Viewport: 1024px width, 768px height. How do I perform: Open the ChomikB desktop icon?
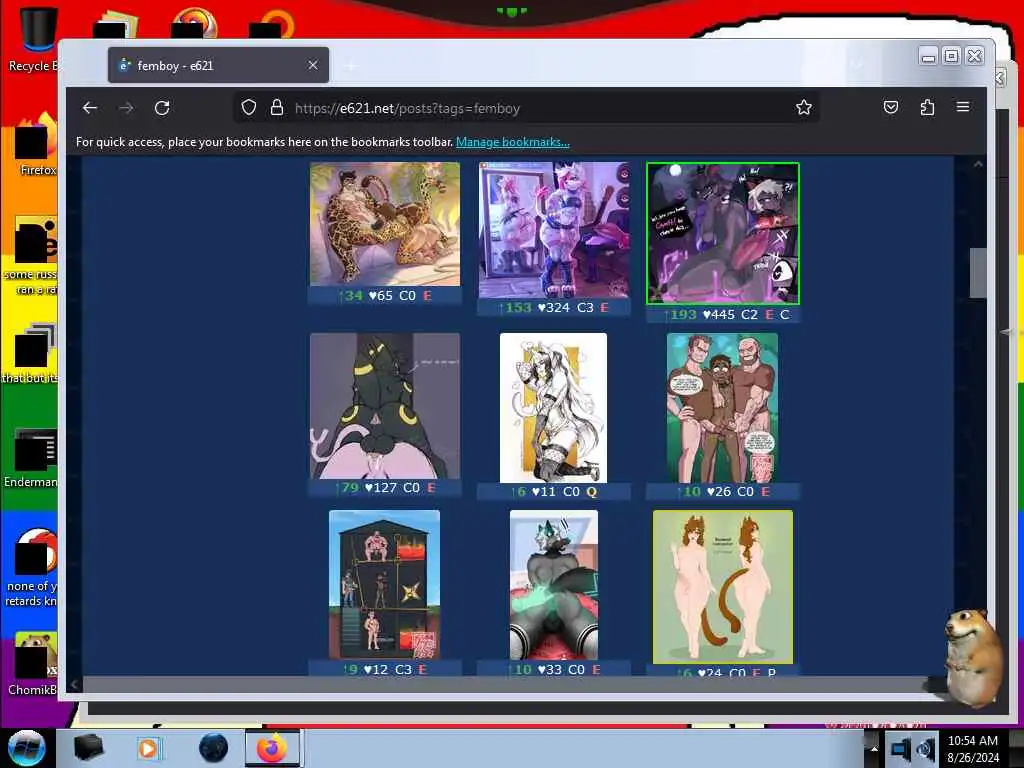(x=33, y=664)
